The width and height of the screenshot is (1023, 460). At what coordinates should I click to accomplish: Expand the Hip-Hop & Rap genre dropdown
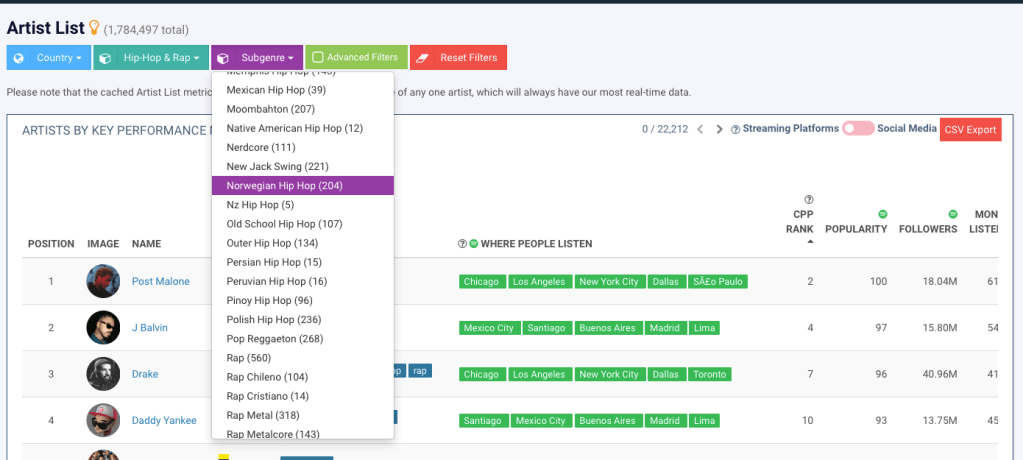151,58
